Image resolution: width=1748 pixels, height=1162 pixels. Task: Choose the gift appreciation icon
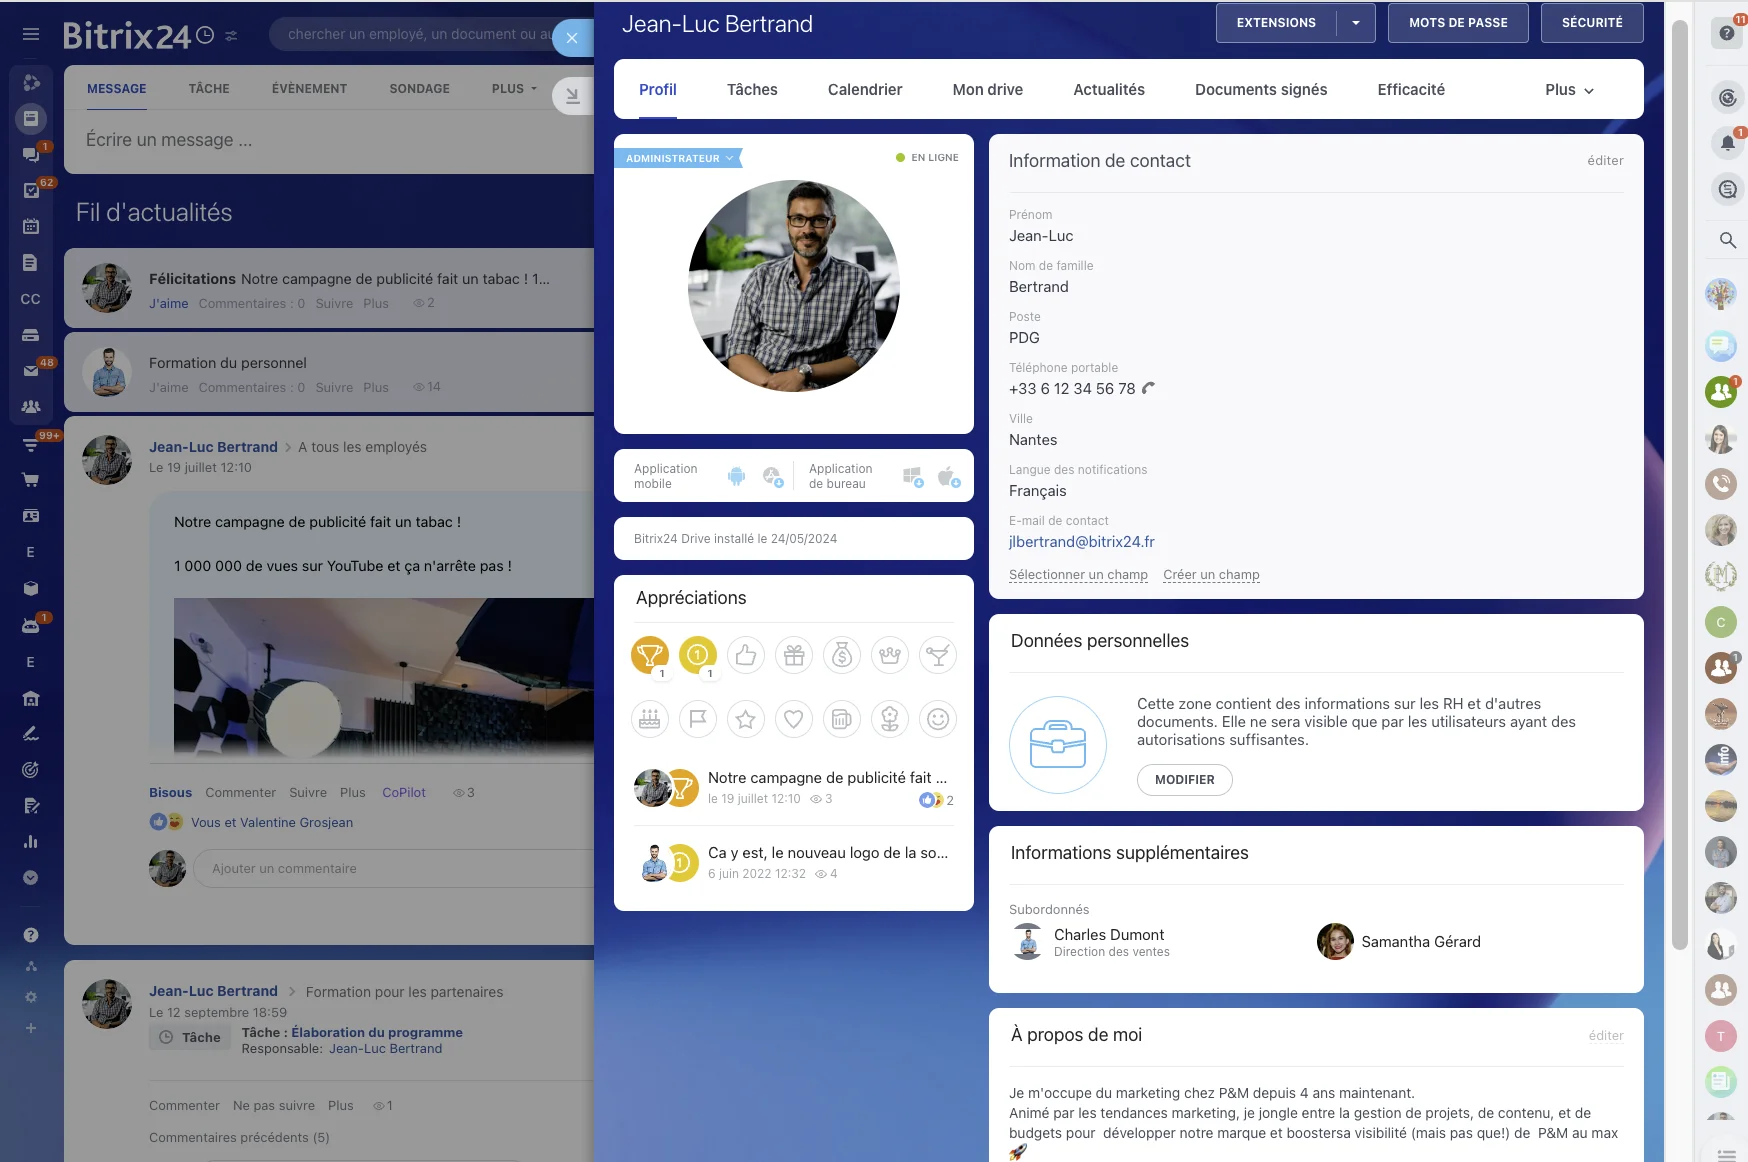click(793, 655)
